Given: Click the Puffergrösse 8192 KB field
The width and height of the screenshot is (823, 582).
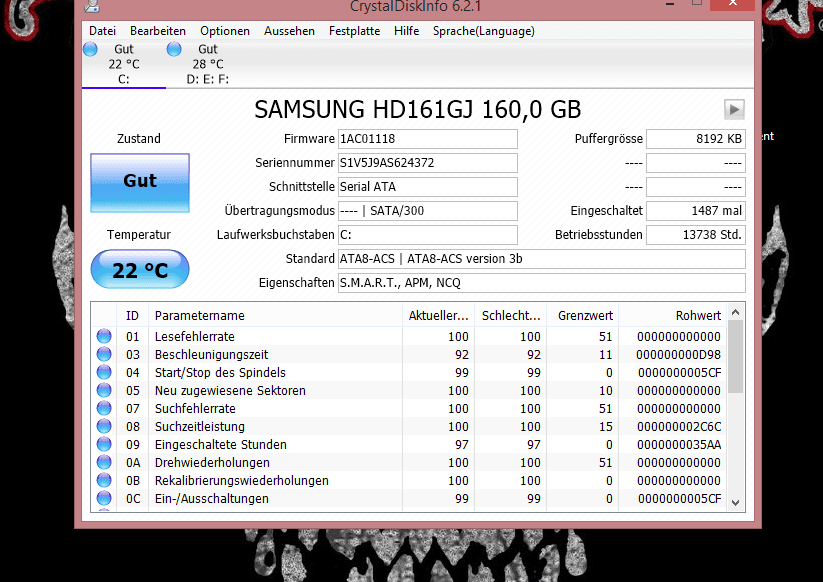Looking at the screenshot, I should (x=695, y=139).
